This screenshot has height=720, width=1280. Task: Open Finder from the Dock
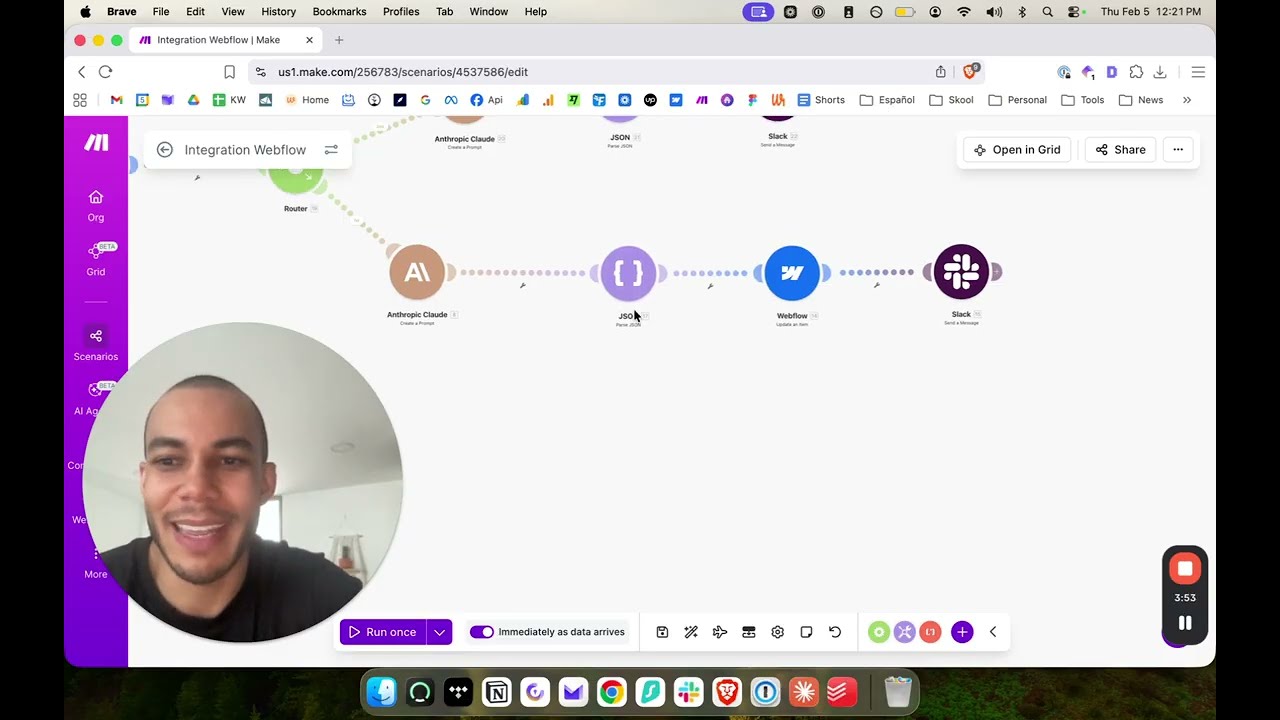point(381,692)
